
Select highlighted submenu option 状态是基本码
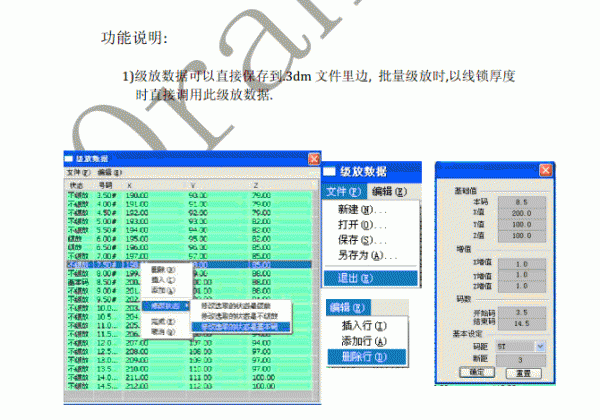coord(241,327)
